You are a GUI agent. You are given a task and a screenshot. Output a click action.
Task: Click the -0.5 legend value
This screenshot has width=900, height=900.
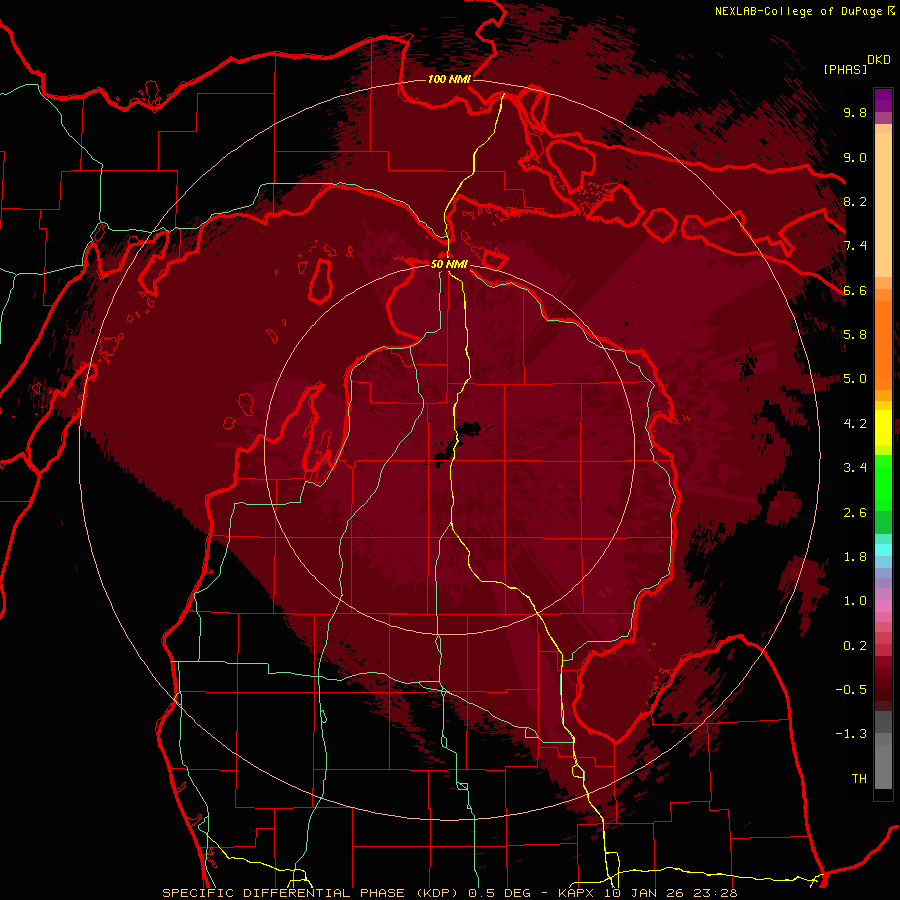tap(851, 690)
